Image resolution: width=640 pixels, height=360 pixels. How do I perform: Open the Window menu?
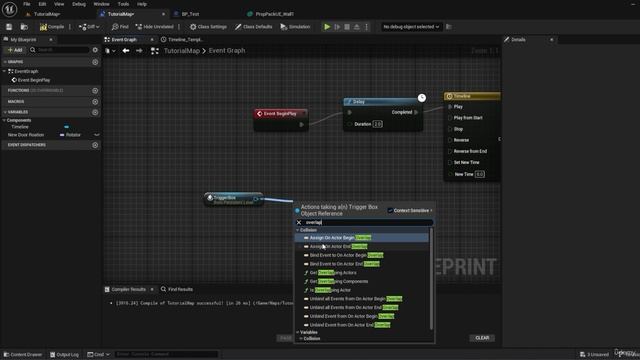coord(102,4)
